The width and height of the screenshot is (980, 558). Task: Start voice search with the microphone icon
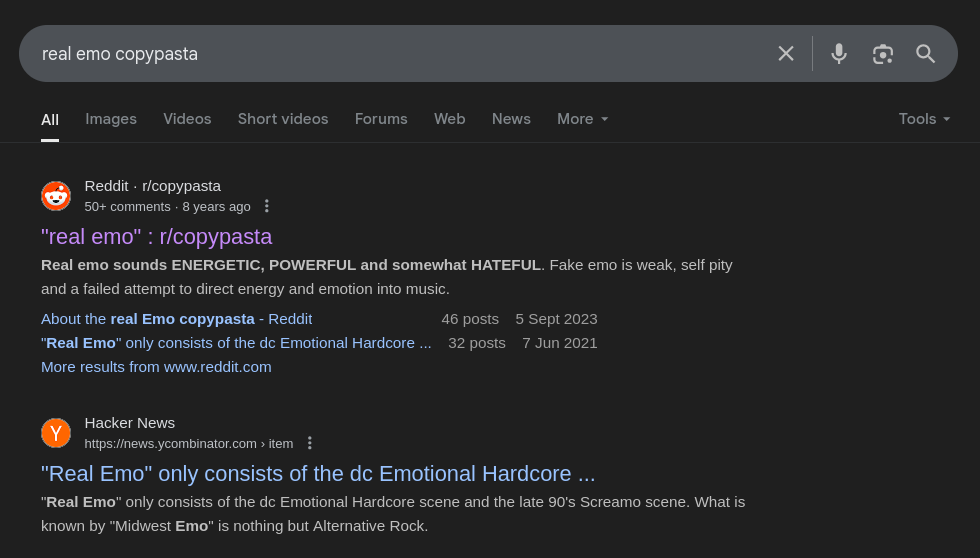(x=839, y=54)
